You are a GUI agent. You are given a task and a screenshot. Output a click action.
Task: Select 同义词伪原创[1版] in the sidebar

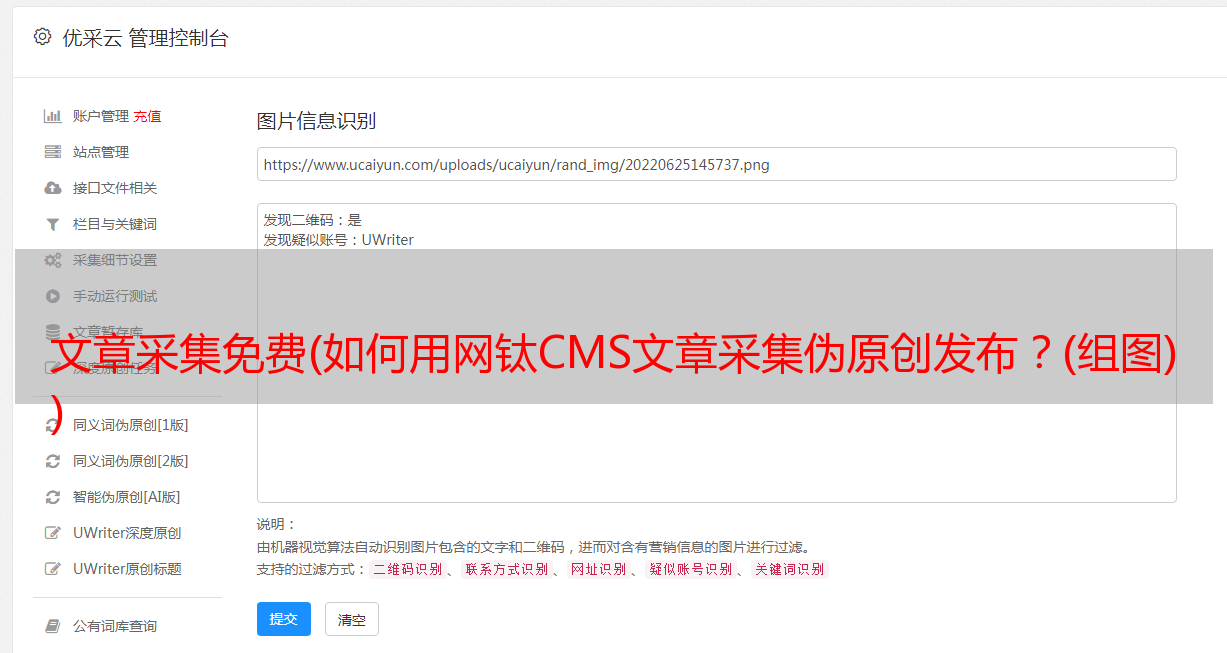coord(130,425)
